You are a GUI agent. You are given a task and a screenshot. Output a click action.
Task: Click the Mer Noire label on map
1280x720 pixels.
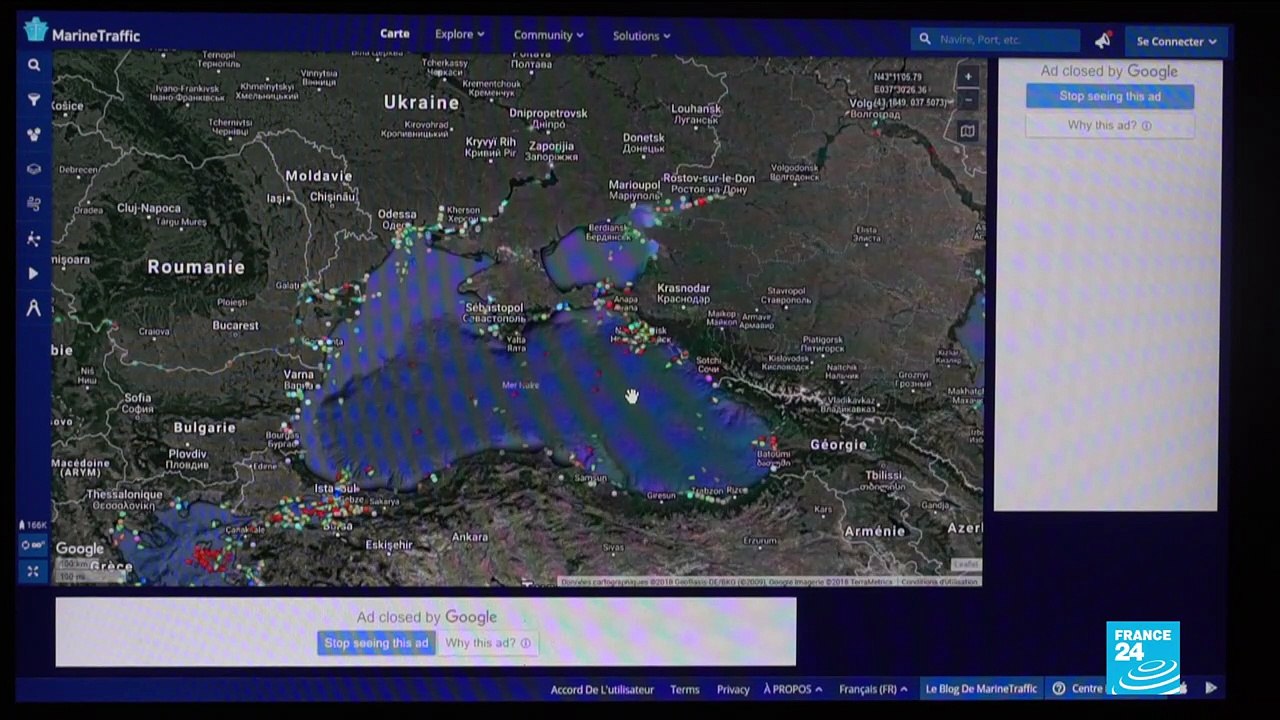520,385
